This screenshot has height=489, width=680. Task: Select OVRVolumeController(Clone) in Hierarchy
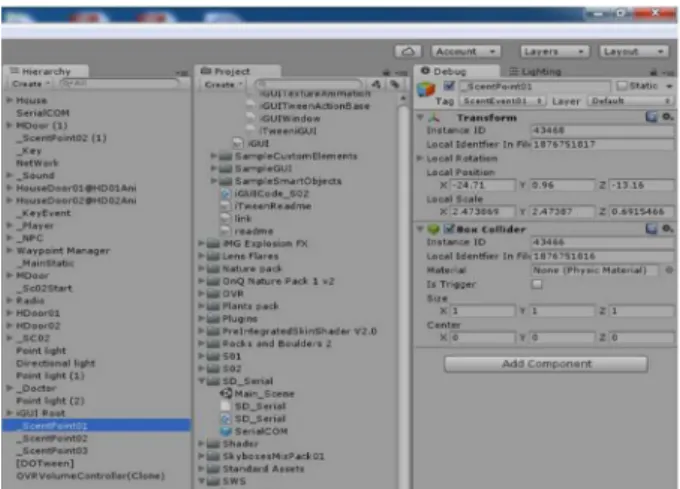90,476
